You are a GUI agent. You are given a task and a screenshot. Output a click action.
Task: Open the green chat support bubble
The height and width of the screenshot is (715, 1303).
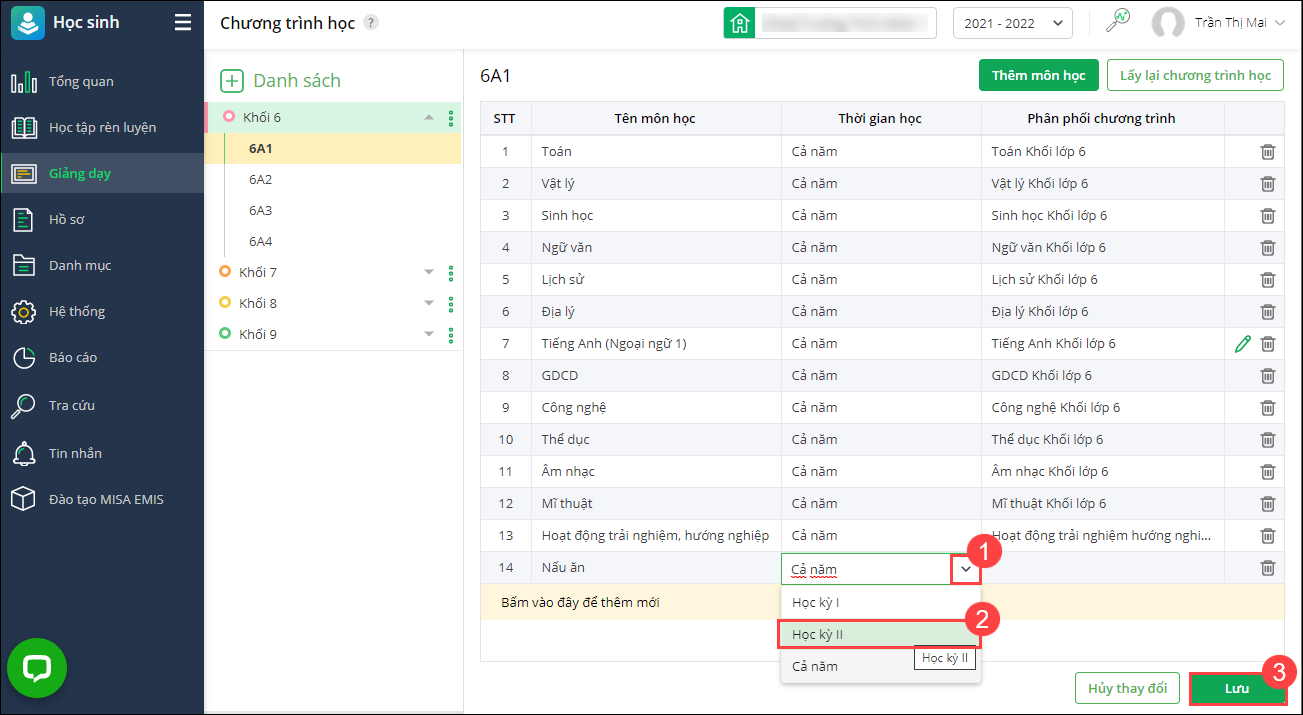37,667
